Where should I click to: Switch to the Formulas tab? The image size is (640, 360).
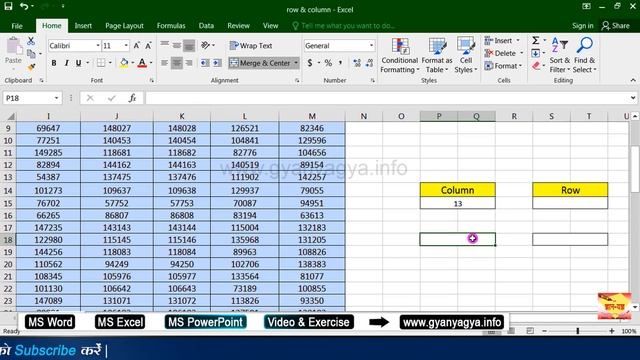tap(171, 26)
